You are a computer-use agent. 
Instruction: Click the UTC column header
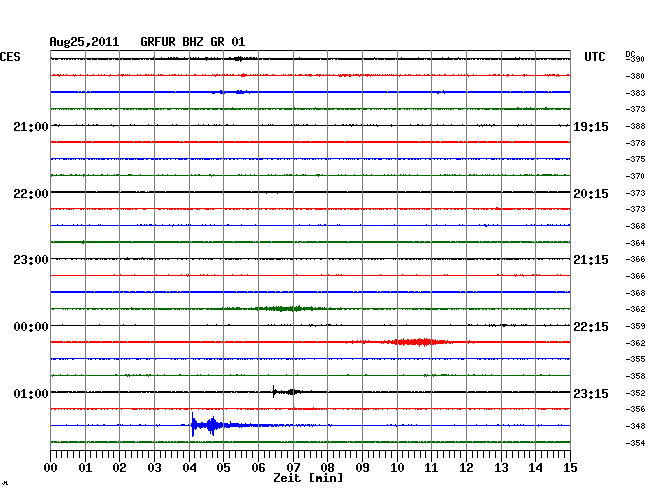click(594, 57)
